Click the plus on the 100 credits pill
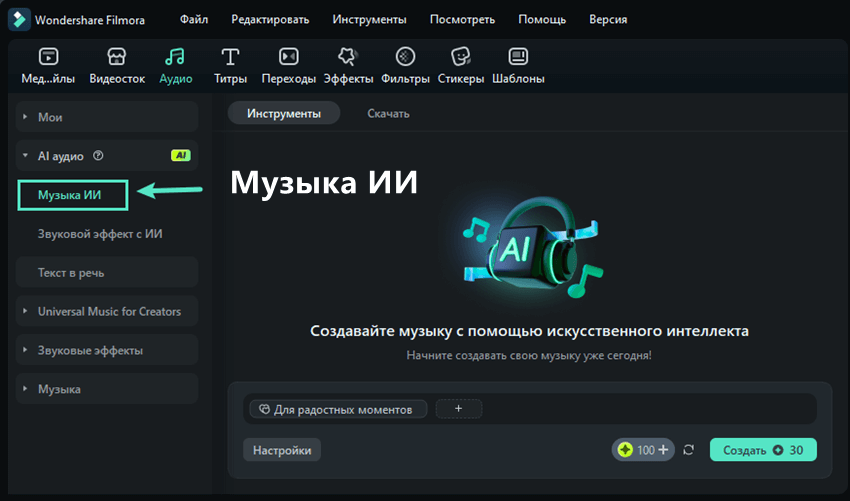The image size is (850, 501). (664, 450)
